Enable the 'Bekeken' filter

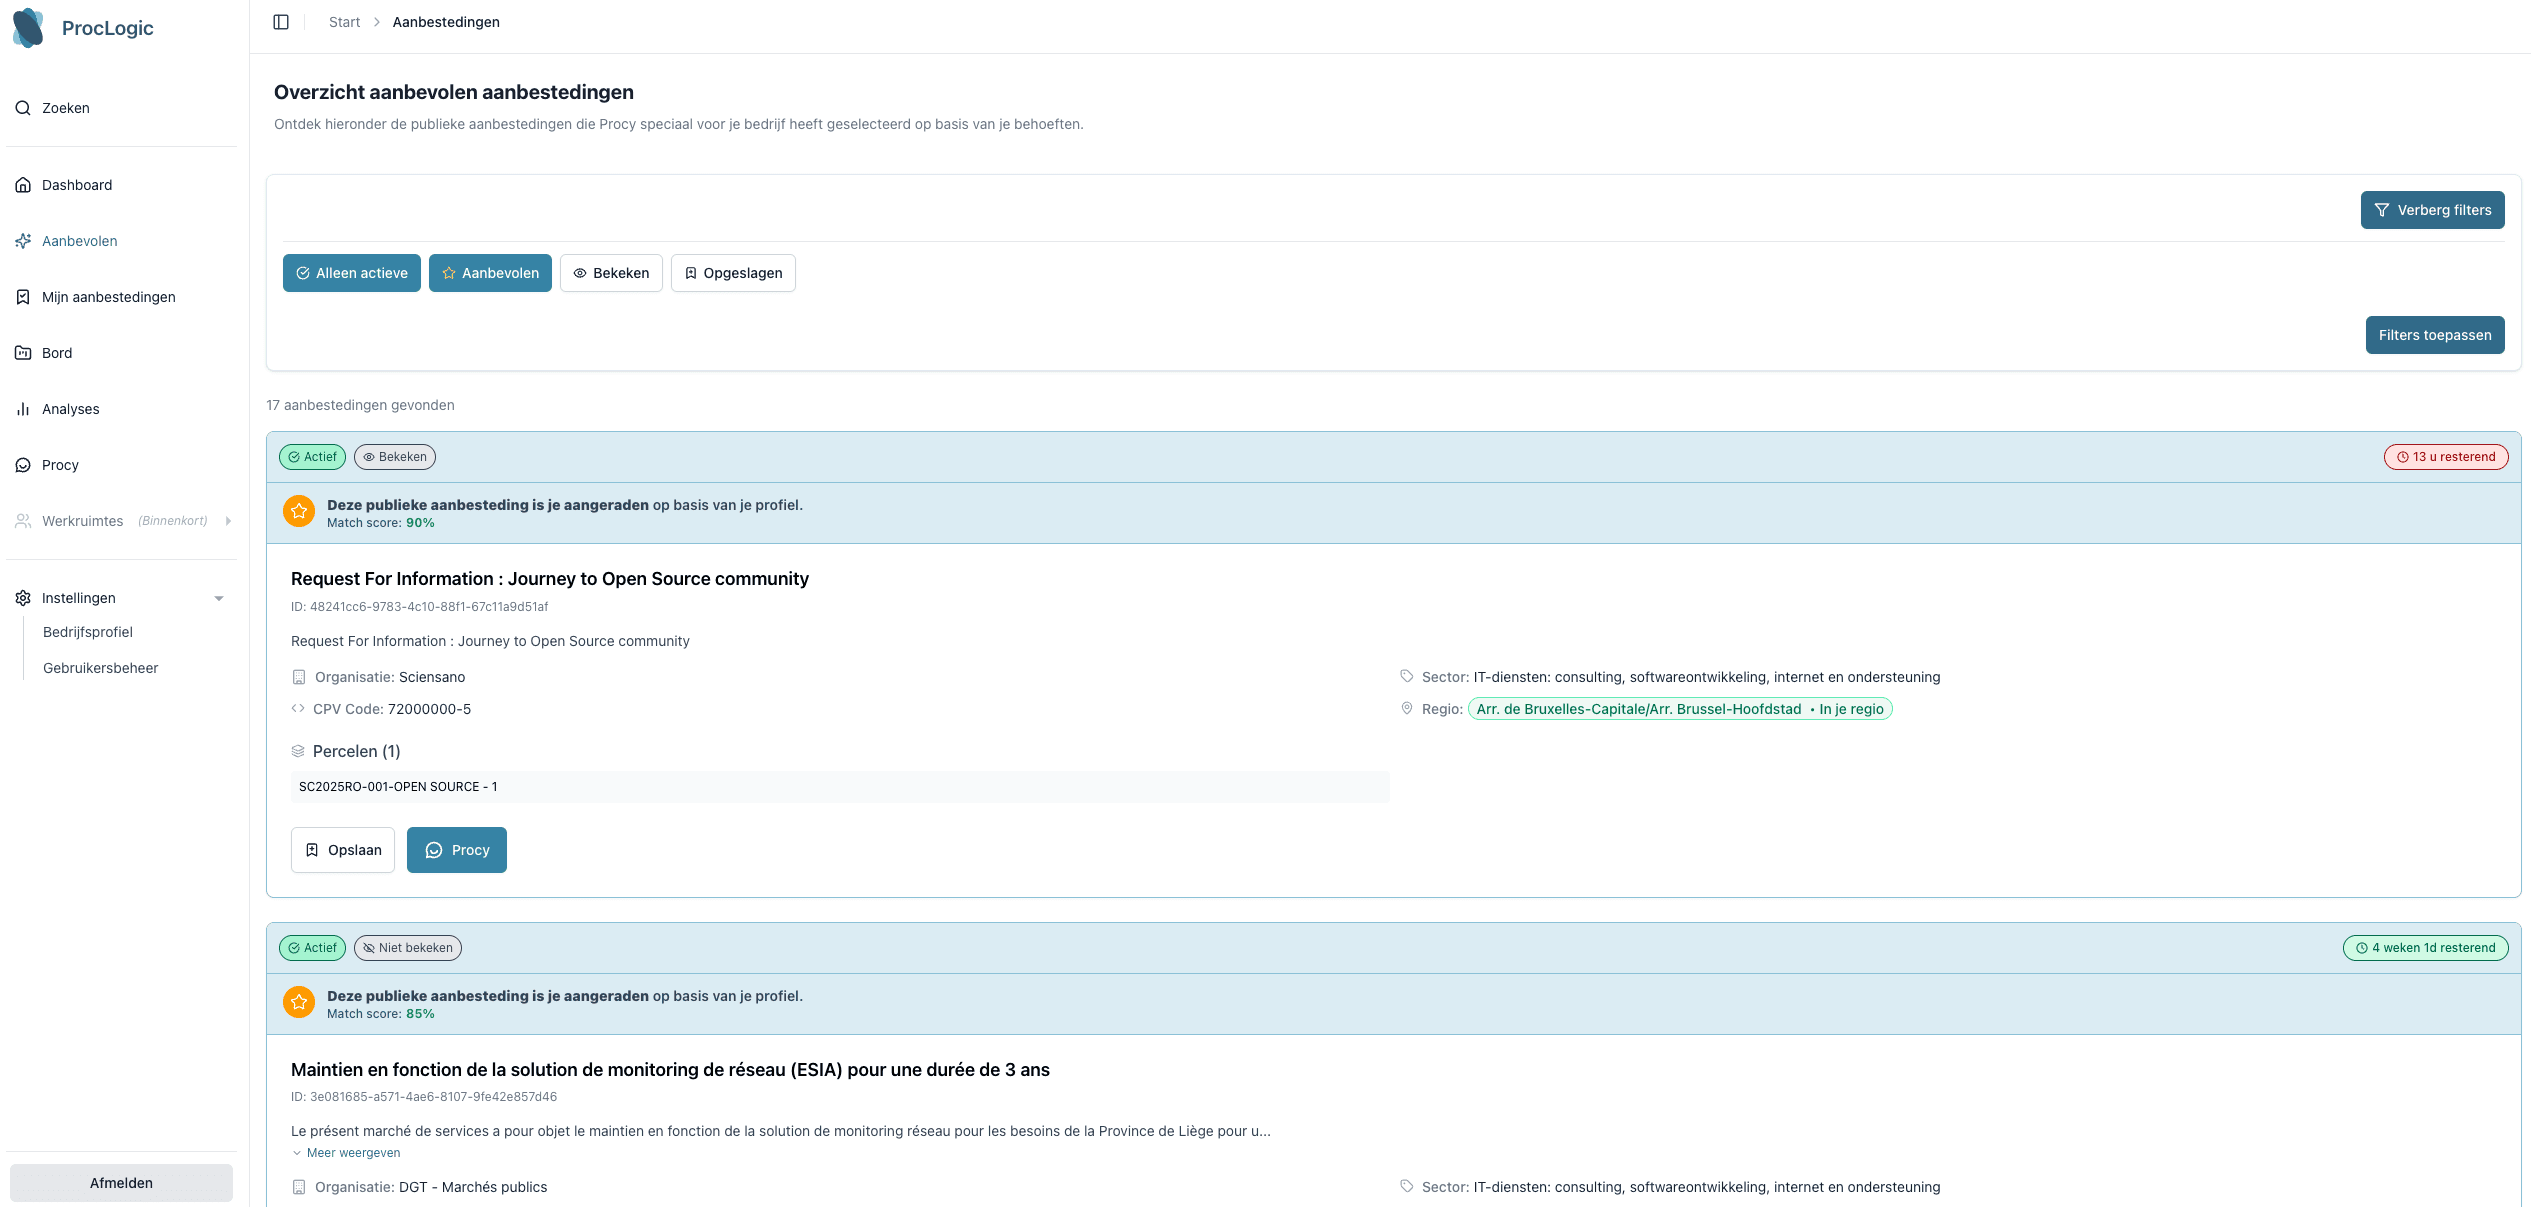611,272
